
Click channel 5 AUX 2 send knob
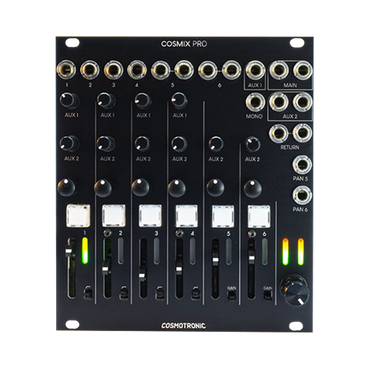216,143
